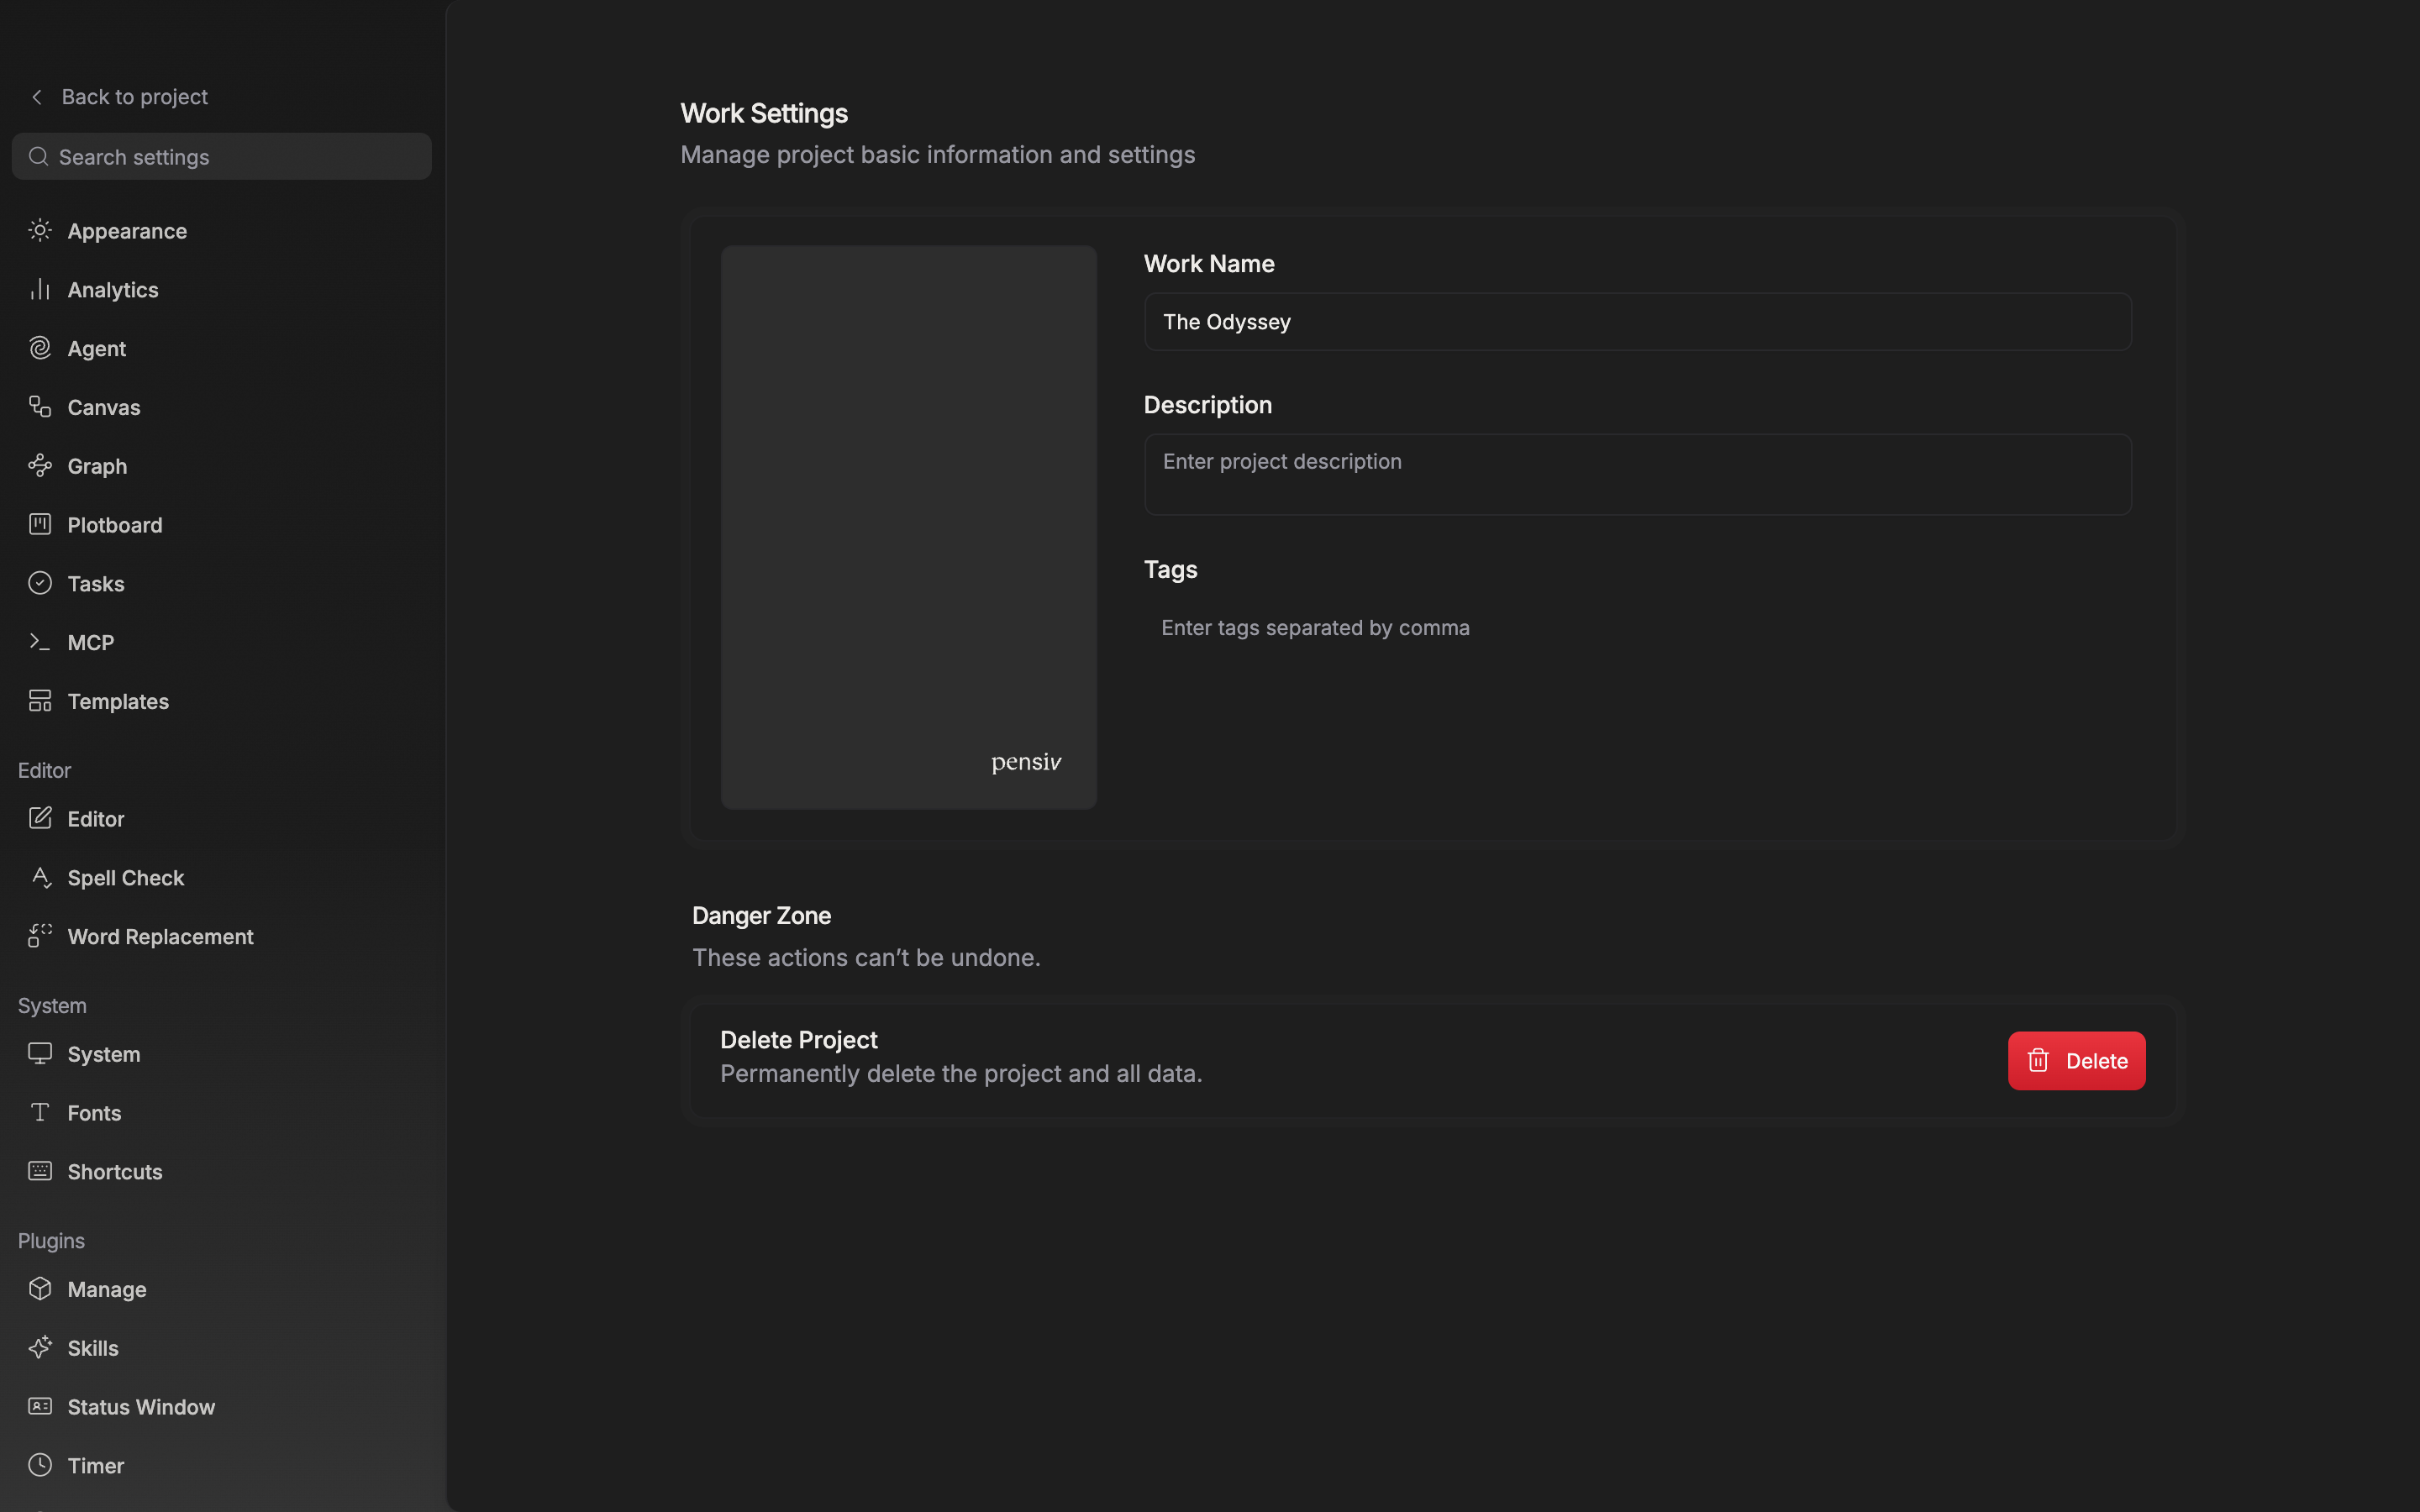Image resolution: width=2420 pixels, height=1512 pixels.
Task: Click the Spell Check icon
Action: (x=40, y=878)
